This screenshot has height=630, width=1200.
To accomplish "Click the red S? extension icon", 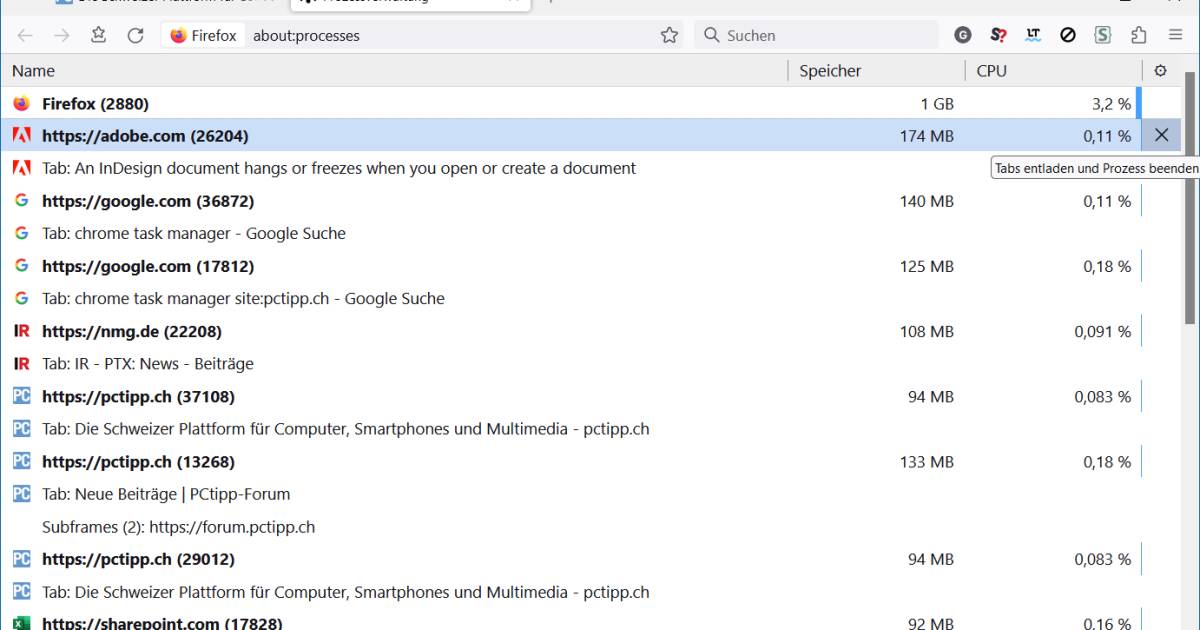I will [998, 35].
